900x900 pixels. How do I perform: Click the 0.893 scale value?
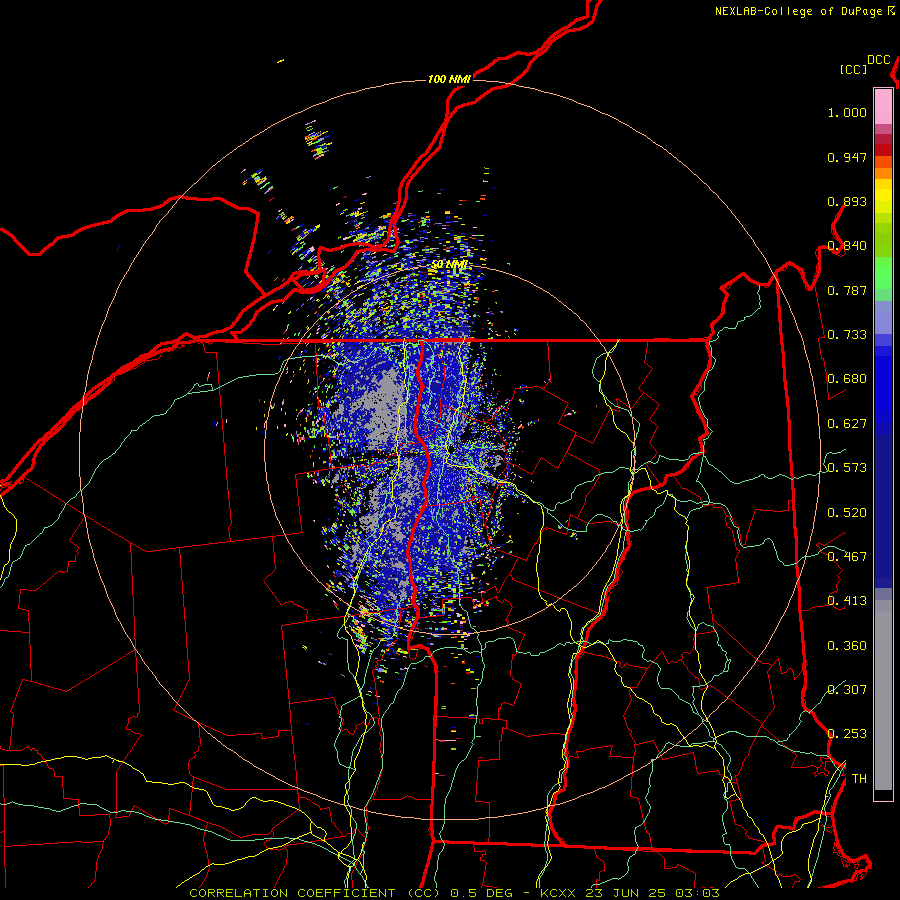coord(847,201)
